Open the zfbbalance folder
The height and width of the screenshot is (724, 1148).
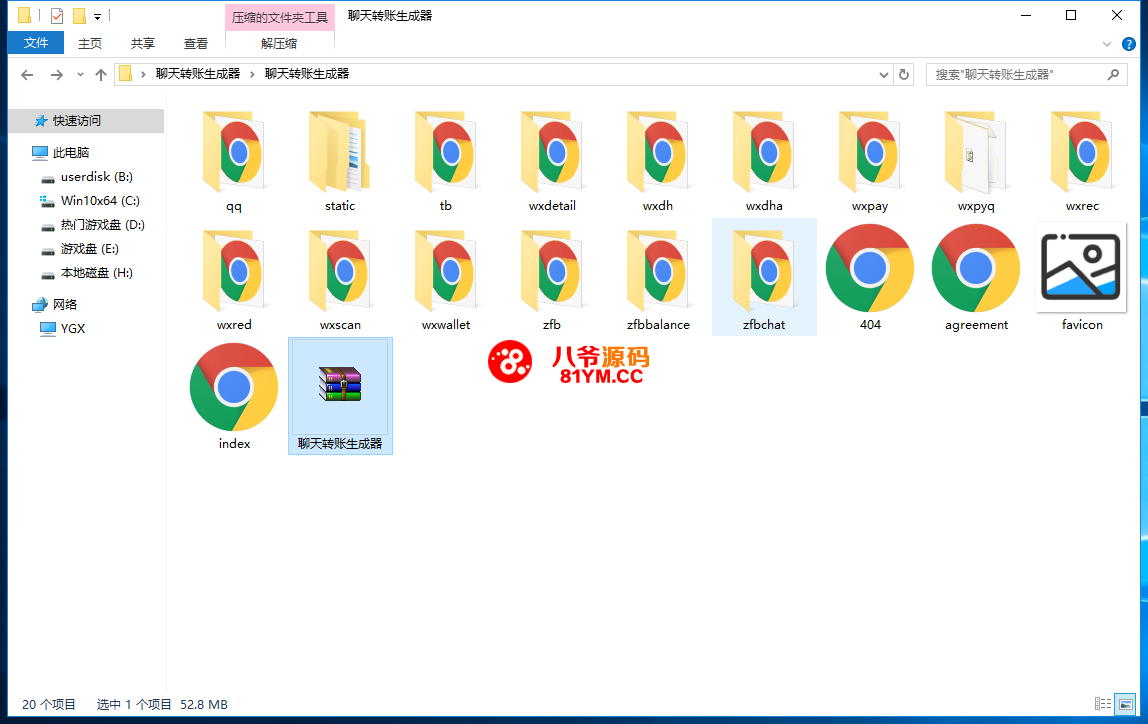point(658,271)
